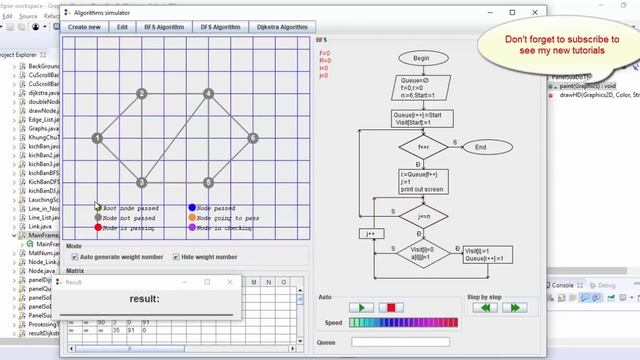Expand MatNum.java tree arrow

(x=14, y=253)
